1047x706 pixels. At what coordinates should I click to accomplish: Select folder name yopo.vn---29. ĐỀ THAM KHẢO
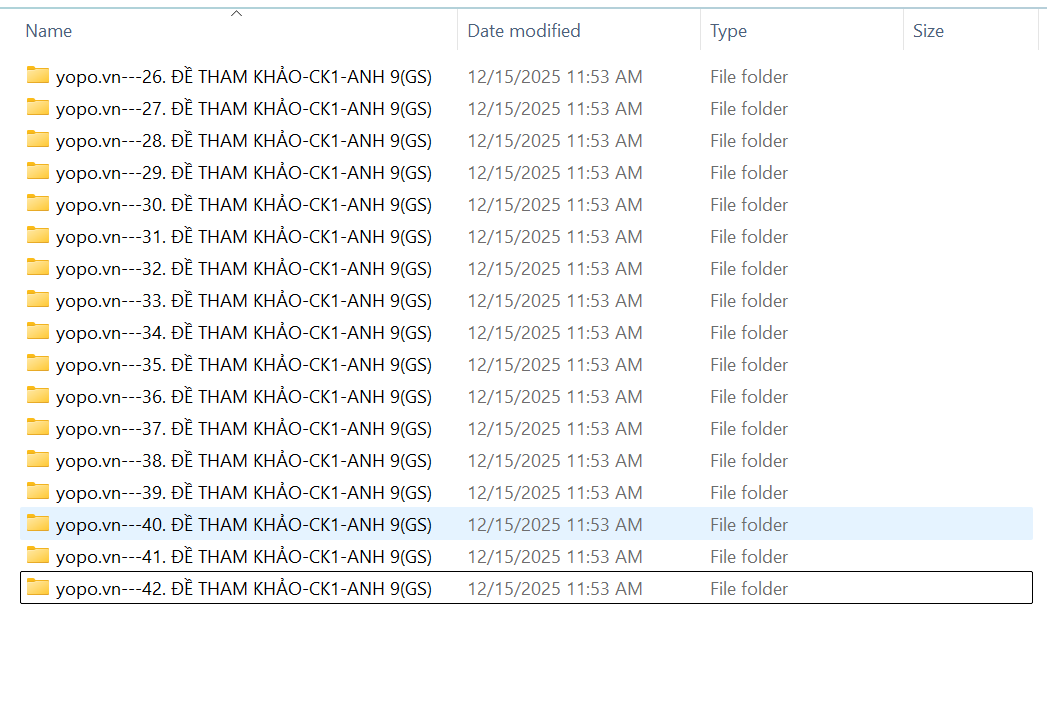pos(244,173)
